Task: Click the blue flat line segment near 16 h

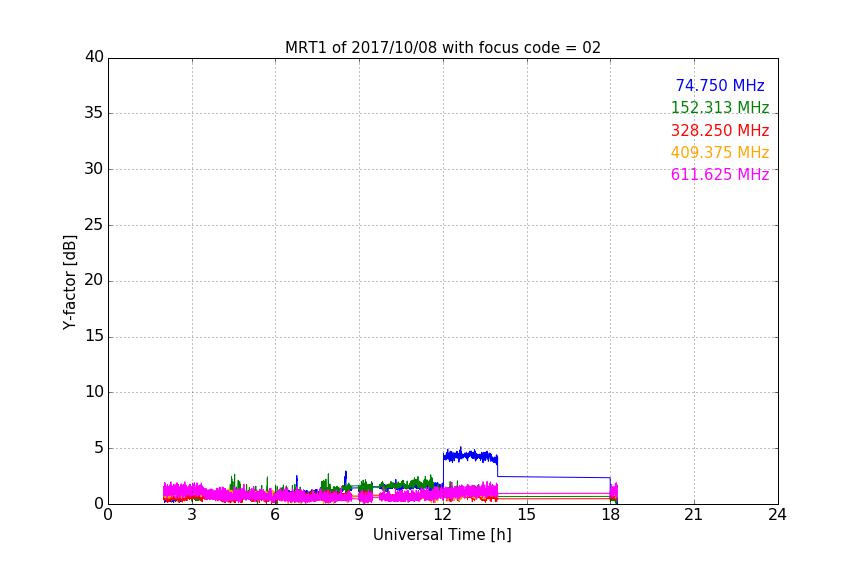Action: [554, 477]
